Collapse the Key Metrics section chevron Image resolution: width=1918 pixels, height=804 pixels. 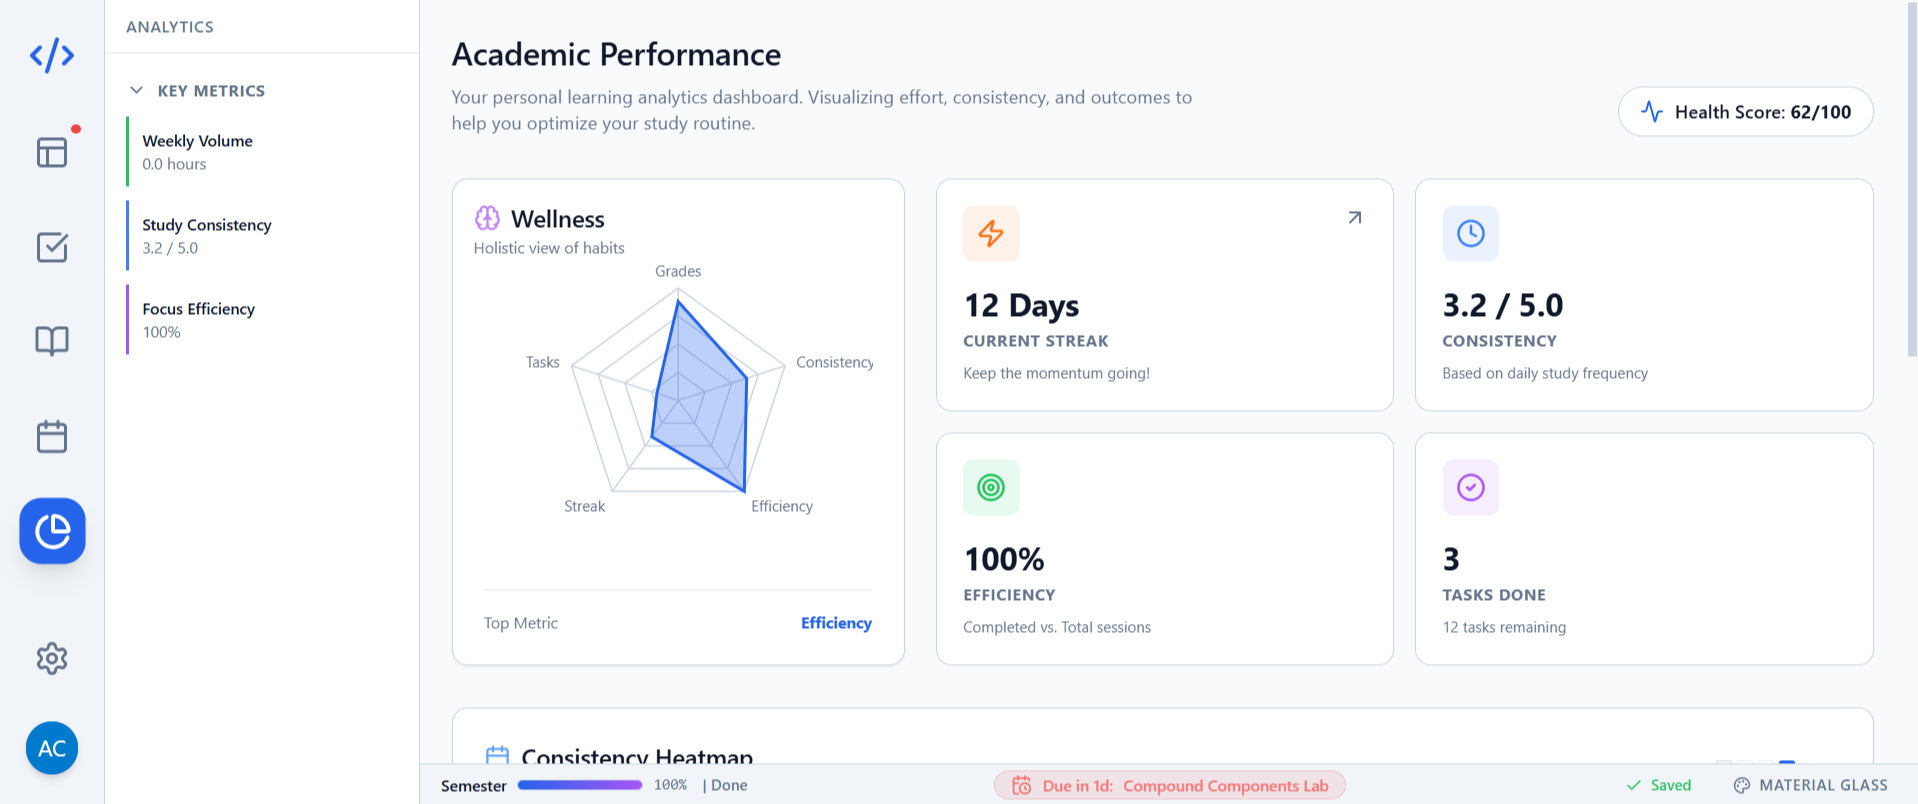[137, 91]
